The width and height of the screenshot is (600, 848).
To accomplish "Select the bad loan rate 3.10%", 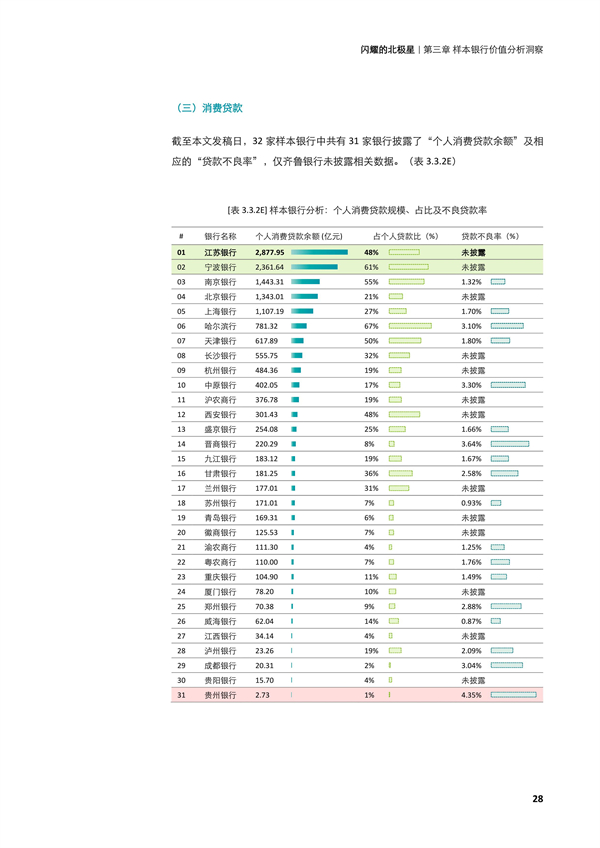I will pyautogui.click(x=471, y=326).
